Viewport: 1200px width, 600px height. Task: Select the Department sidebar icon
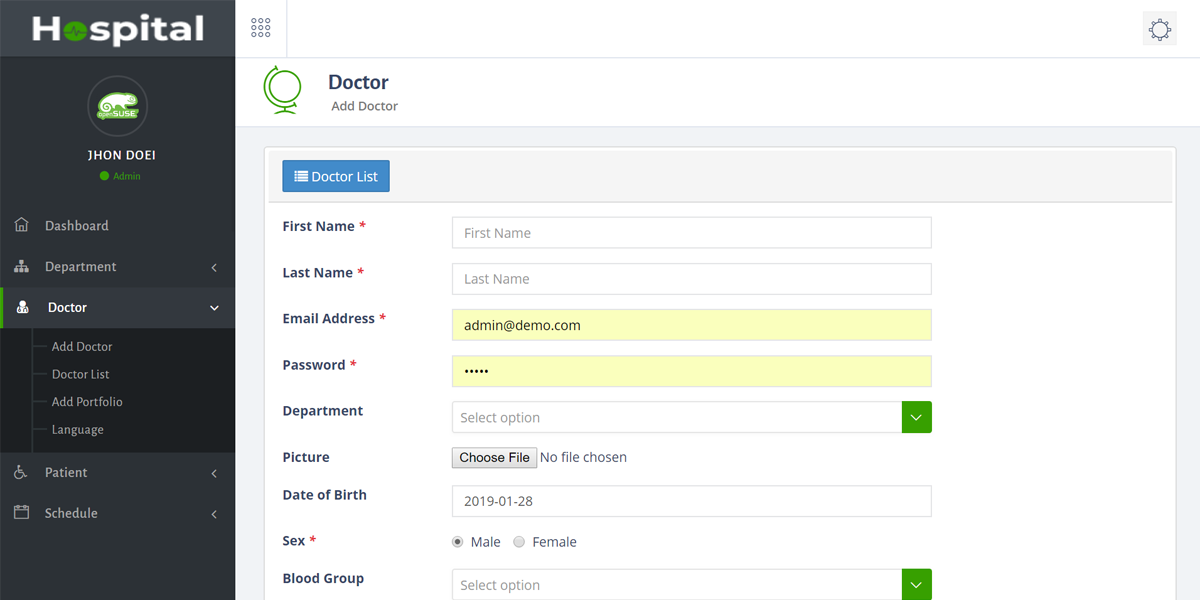click(22, 266)
